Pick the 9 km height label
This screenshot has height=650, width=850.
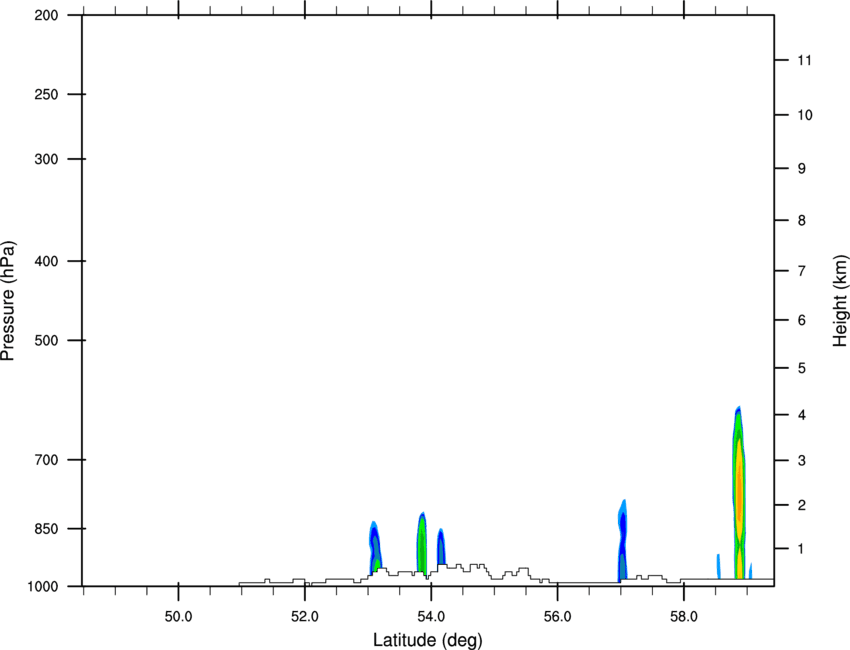tap(802, 169)
